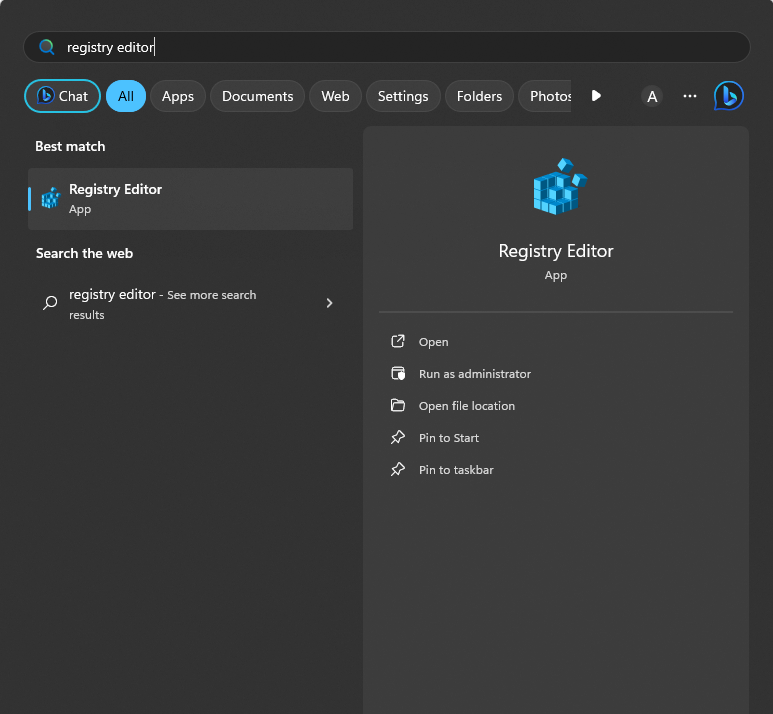Viewport: 773px width, 714px height.
Task: Select Registry Editor best match result
Action: pos(190,198)
